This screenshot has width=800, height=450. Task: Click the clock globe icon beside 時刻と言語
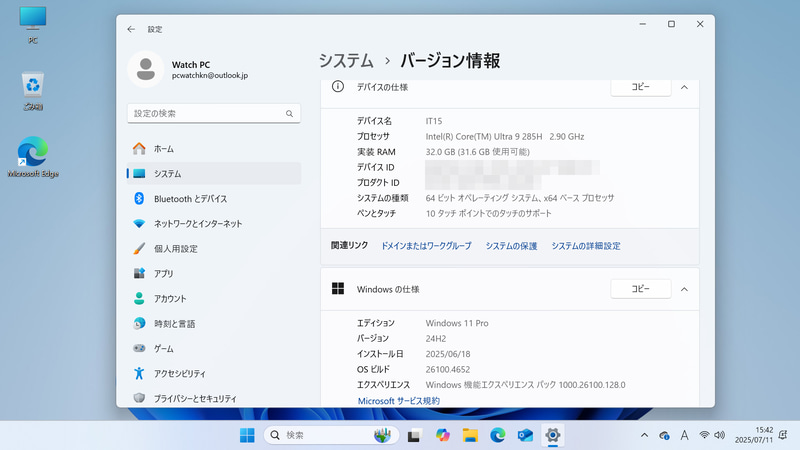[139, 323]
